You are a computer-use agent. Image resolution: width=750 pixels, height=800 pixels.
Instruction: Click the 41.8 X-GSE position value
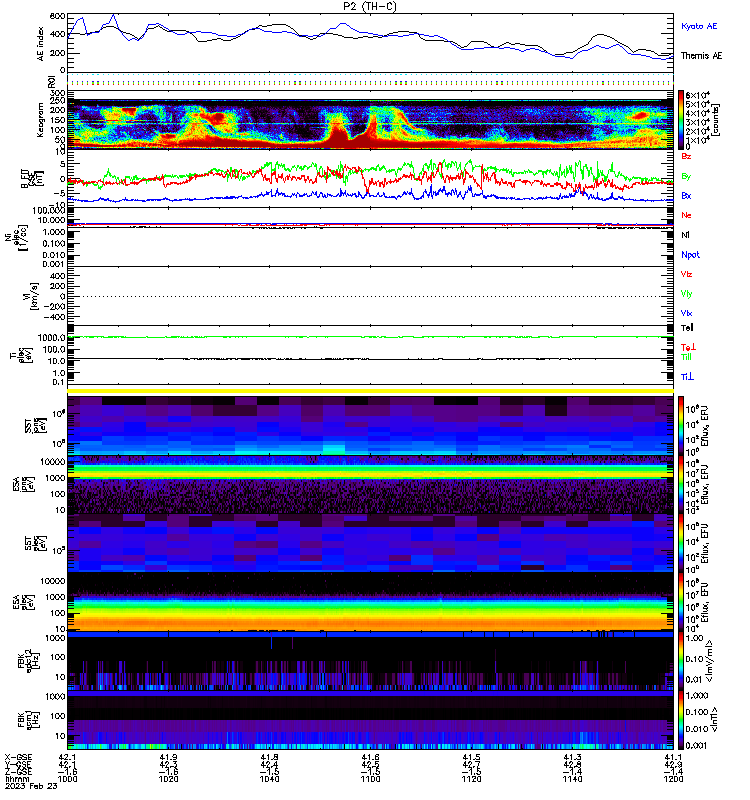coord(269,757)
